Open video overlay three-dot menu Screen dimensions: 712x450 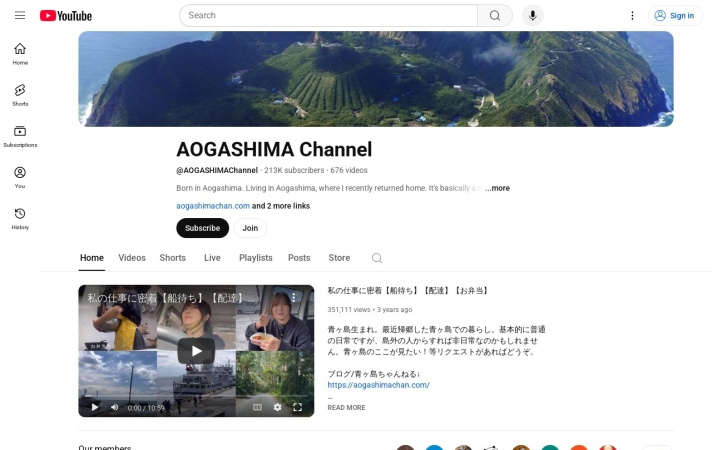(x=294, y=297)
